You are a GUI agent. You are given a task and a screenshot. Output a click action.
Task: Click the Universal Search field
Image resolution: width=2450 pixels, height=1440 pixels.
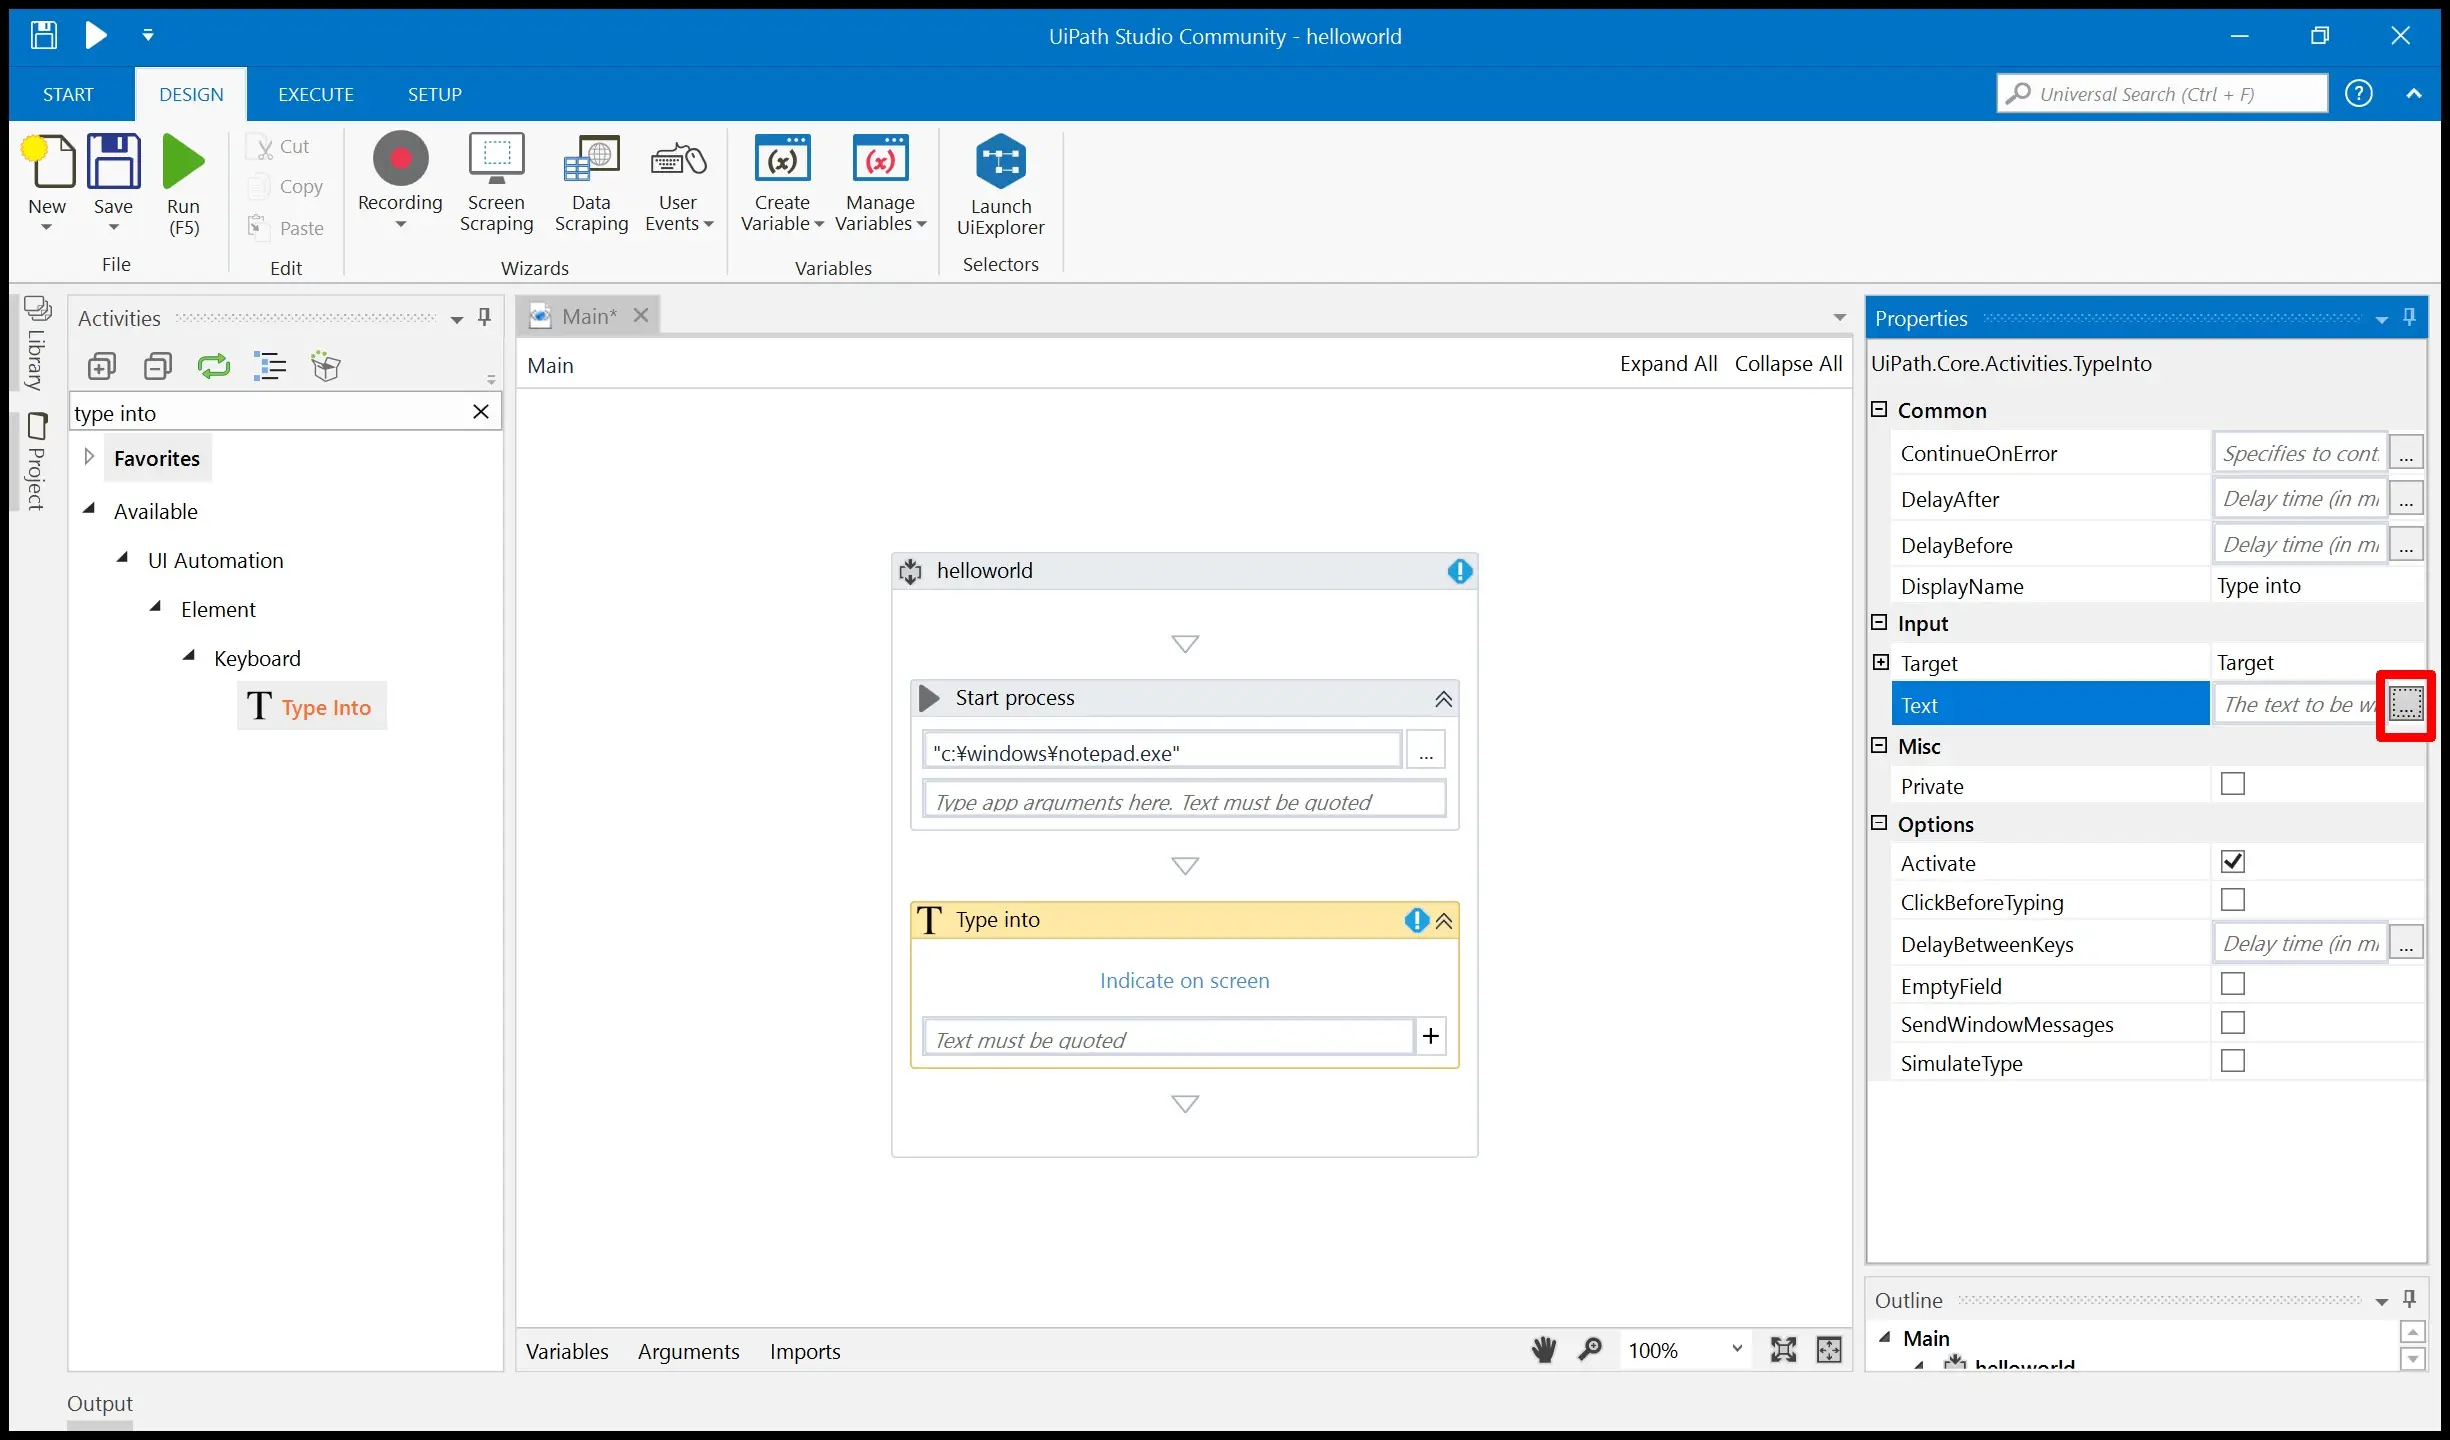[x=2162, y=94]
